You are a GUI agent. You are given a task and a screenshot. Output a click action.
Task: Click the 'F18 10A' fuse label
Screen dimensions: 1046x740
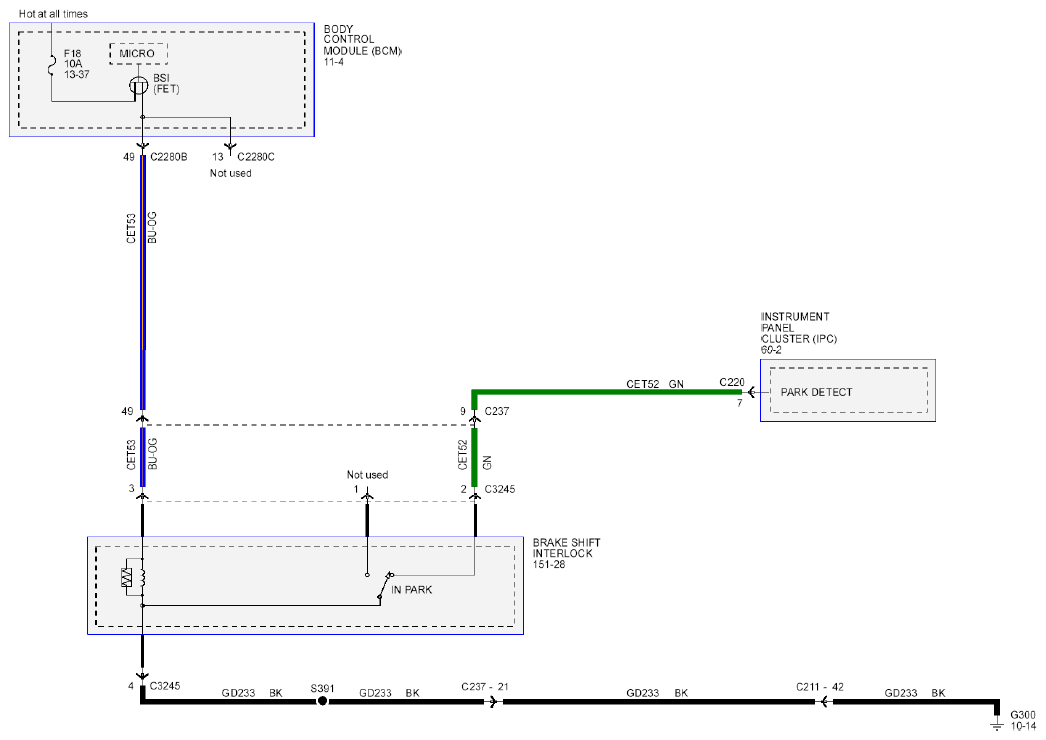(73, 58)
